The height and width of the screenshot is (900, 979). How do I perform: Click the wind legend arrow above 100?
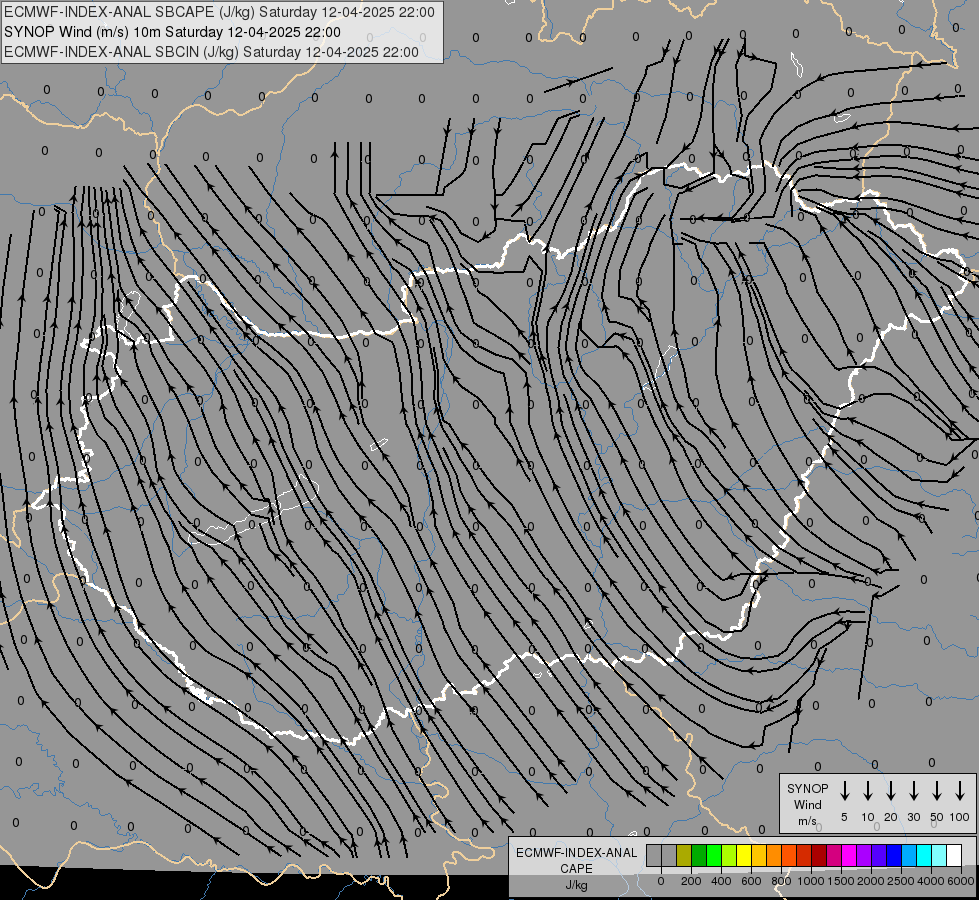(960, 791)
